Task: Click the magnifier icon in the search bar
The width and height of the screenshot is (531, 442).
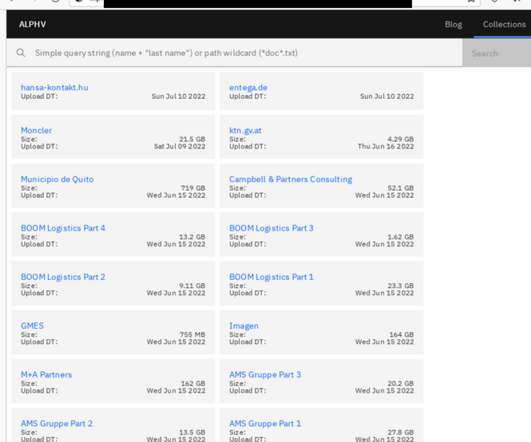Action: (x=21, y=53)
